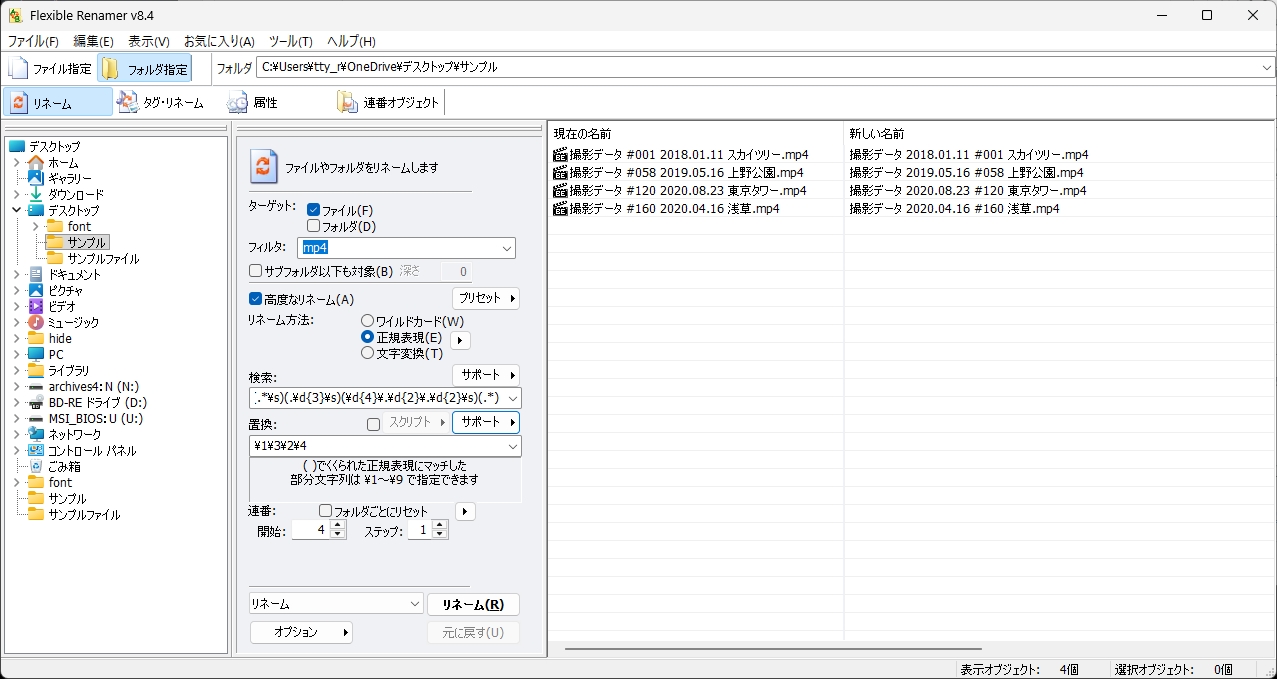Select the ごみ箱 recycle bin icon

pyautogui.click(x=36, y=466)
